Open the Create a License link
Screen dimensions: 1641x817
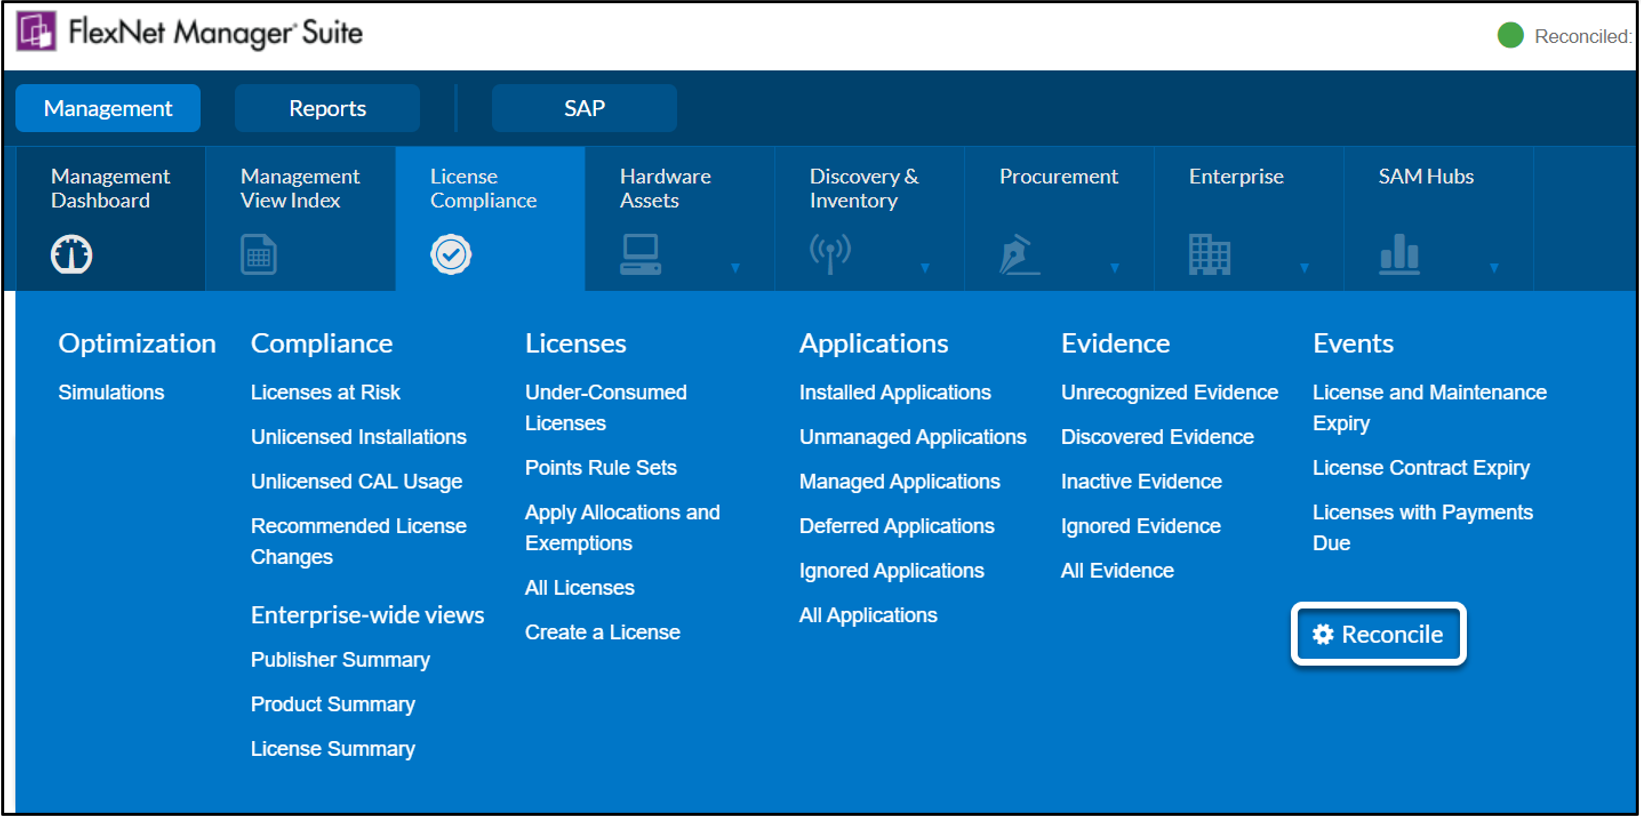tap(602, 632)
